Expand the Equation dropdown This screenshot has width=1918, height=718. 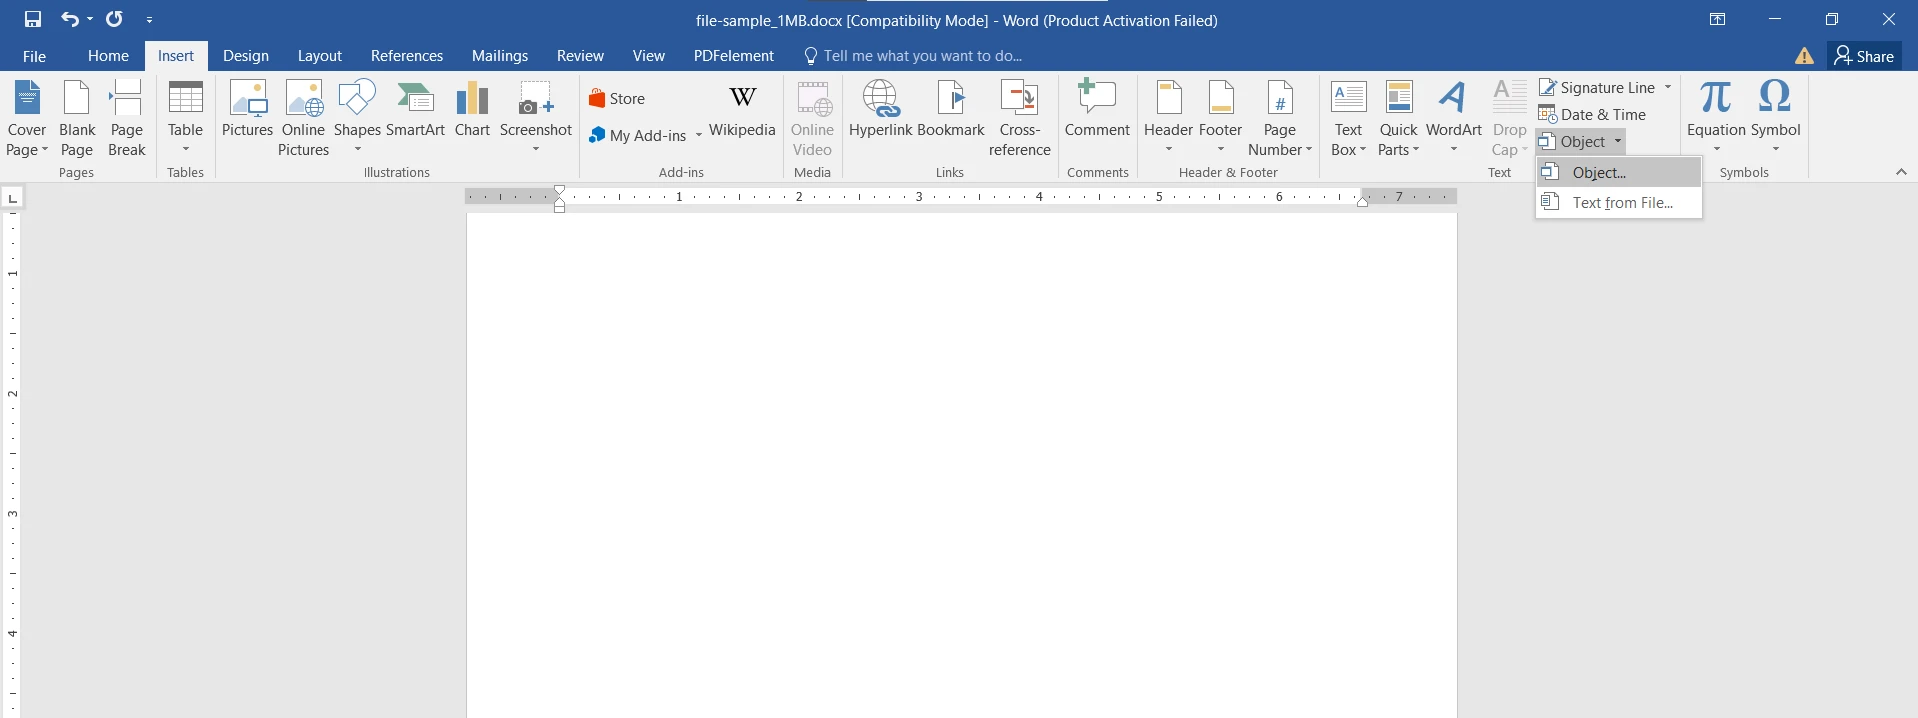pyautogui.click(x=1716, y=149)
